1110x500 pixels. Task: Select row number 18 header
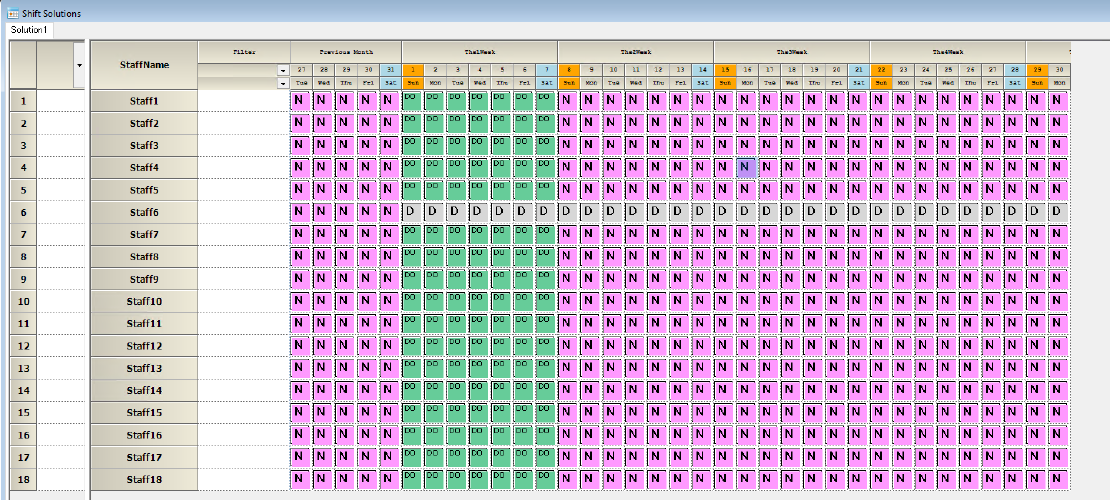[23, 480]
